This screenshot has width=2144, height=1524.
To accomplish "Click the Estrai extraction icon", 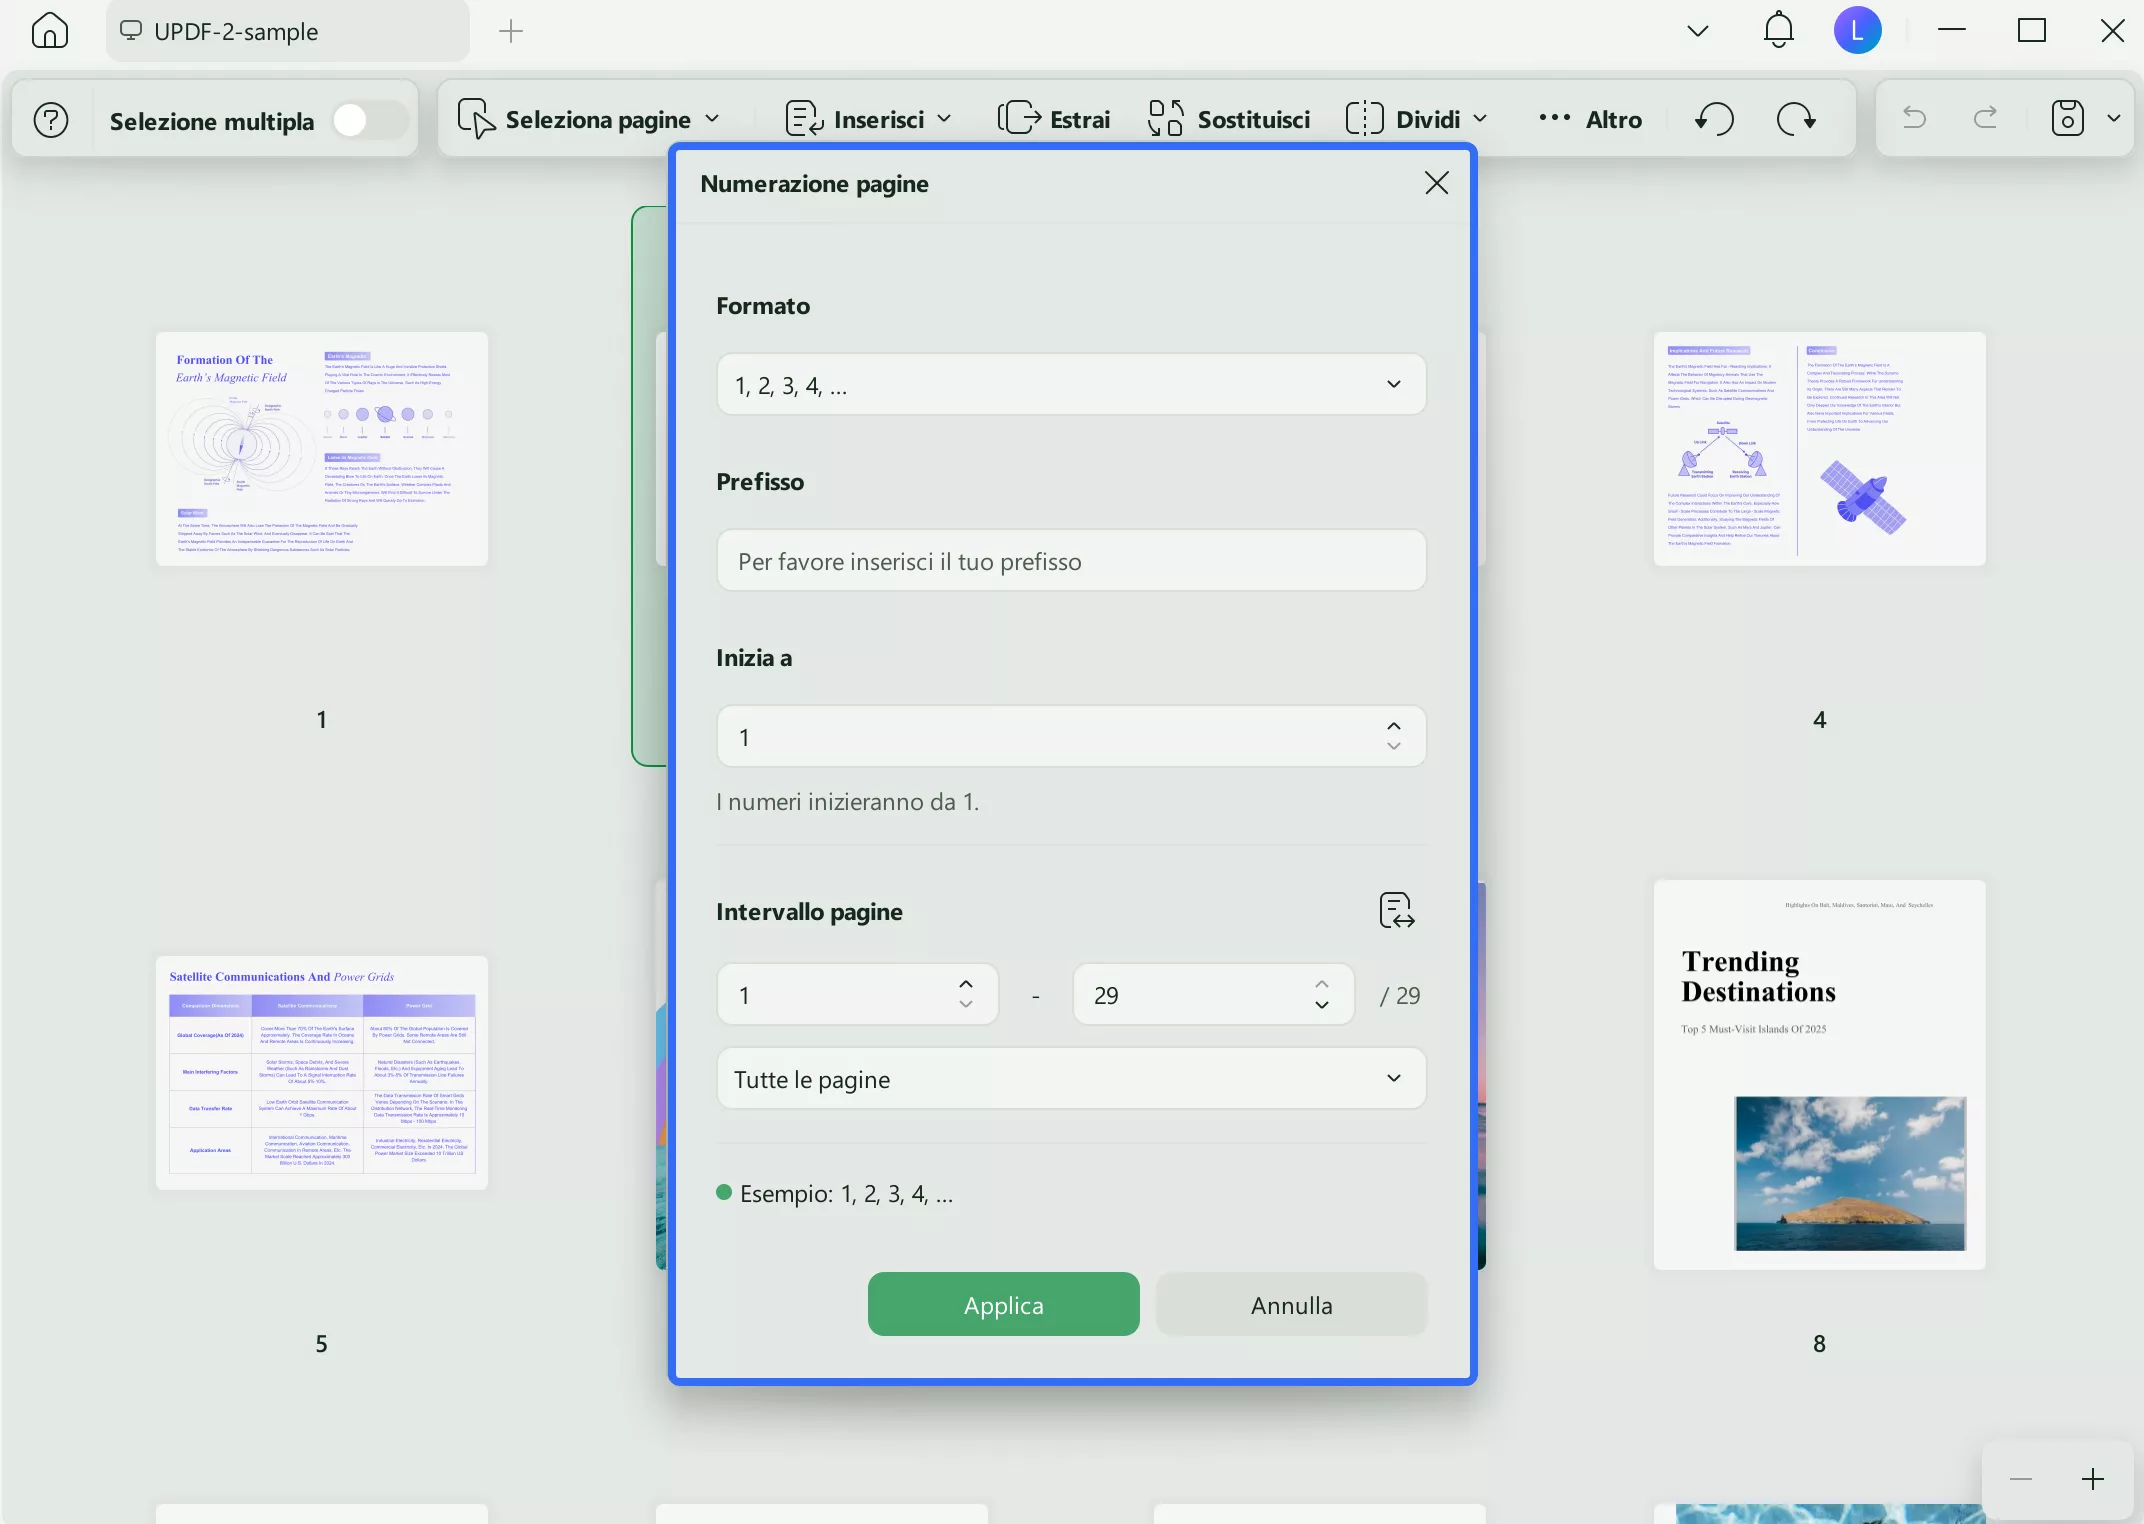I will 1022,118.
